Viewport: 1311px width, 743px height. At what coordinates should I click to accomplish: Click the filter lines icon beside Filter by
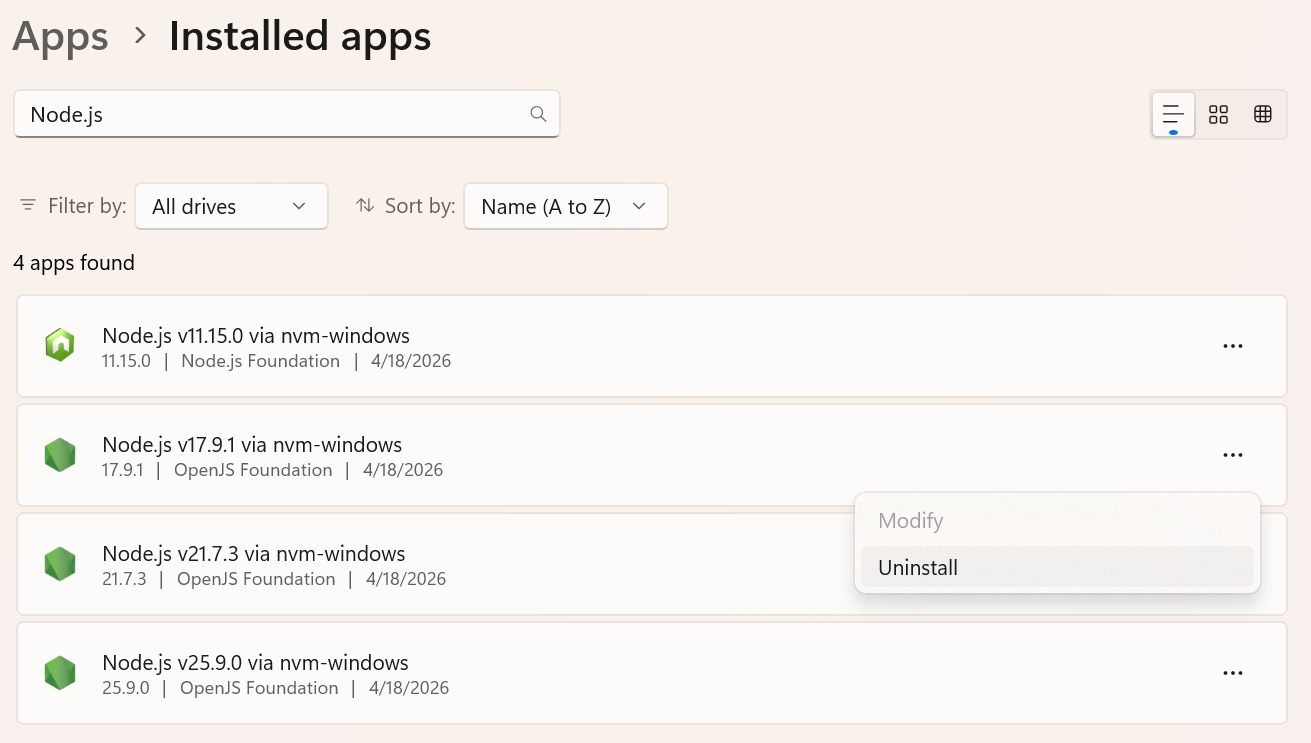point(28,206)
